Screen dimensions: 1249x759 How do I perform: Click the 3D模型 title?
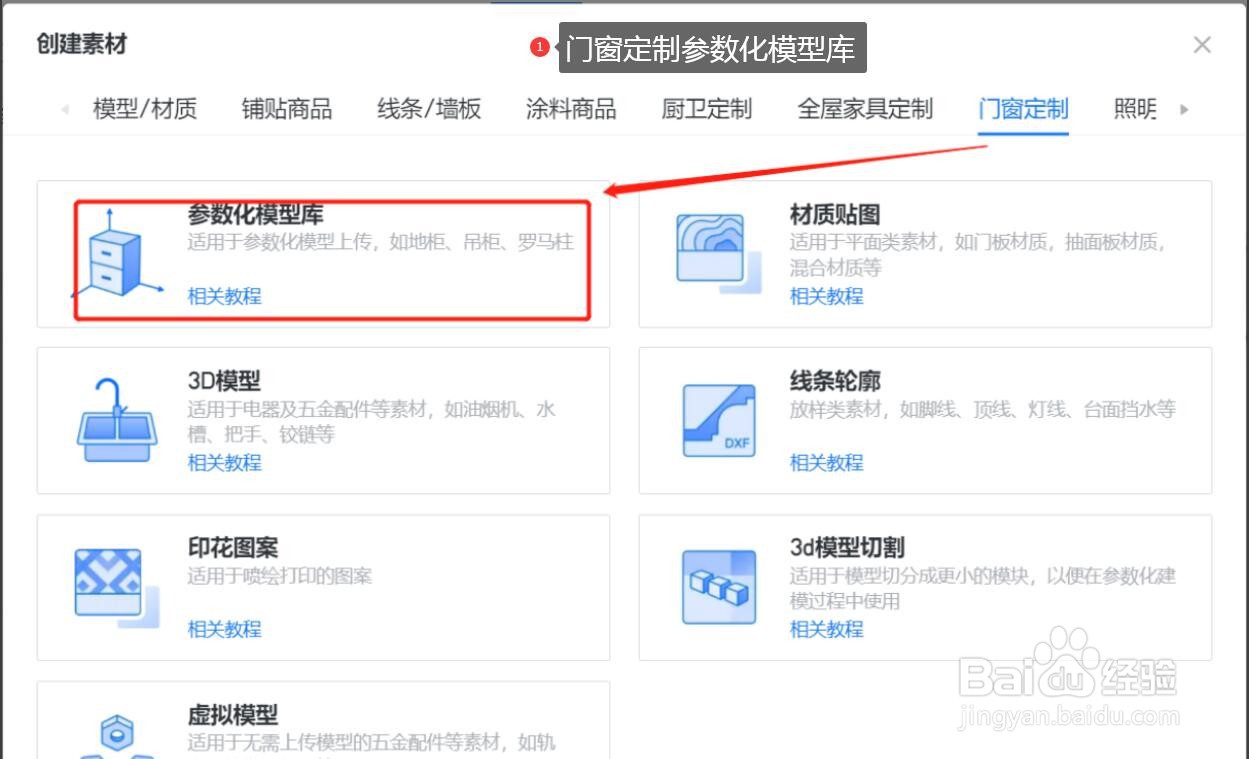224,381
